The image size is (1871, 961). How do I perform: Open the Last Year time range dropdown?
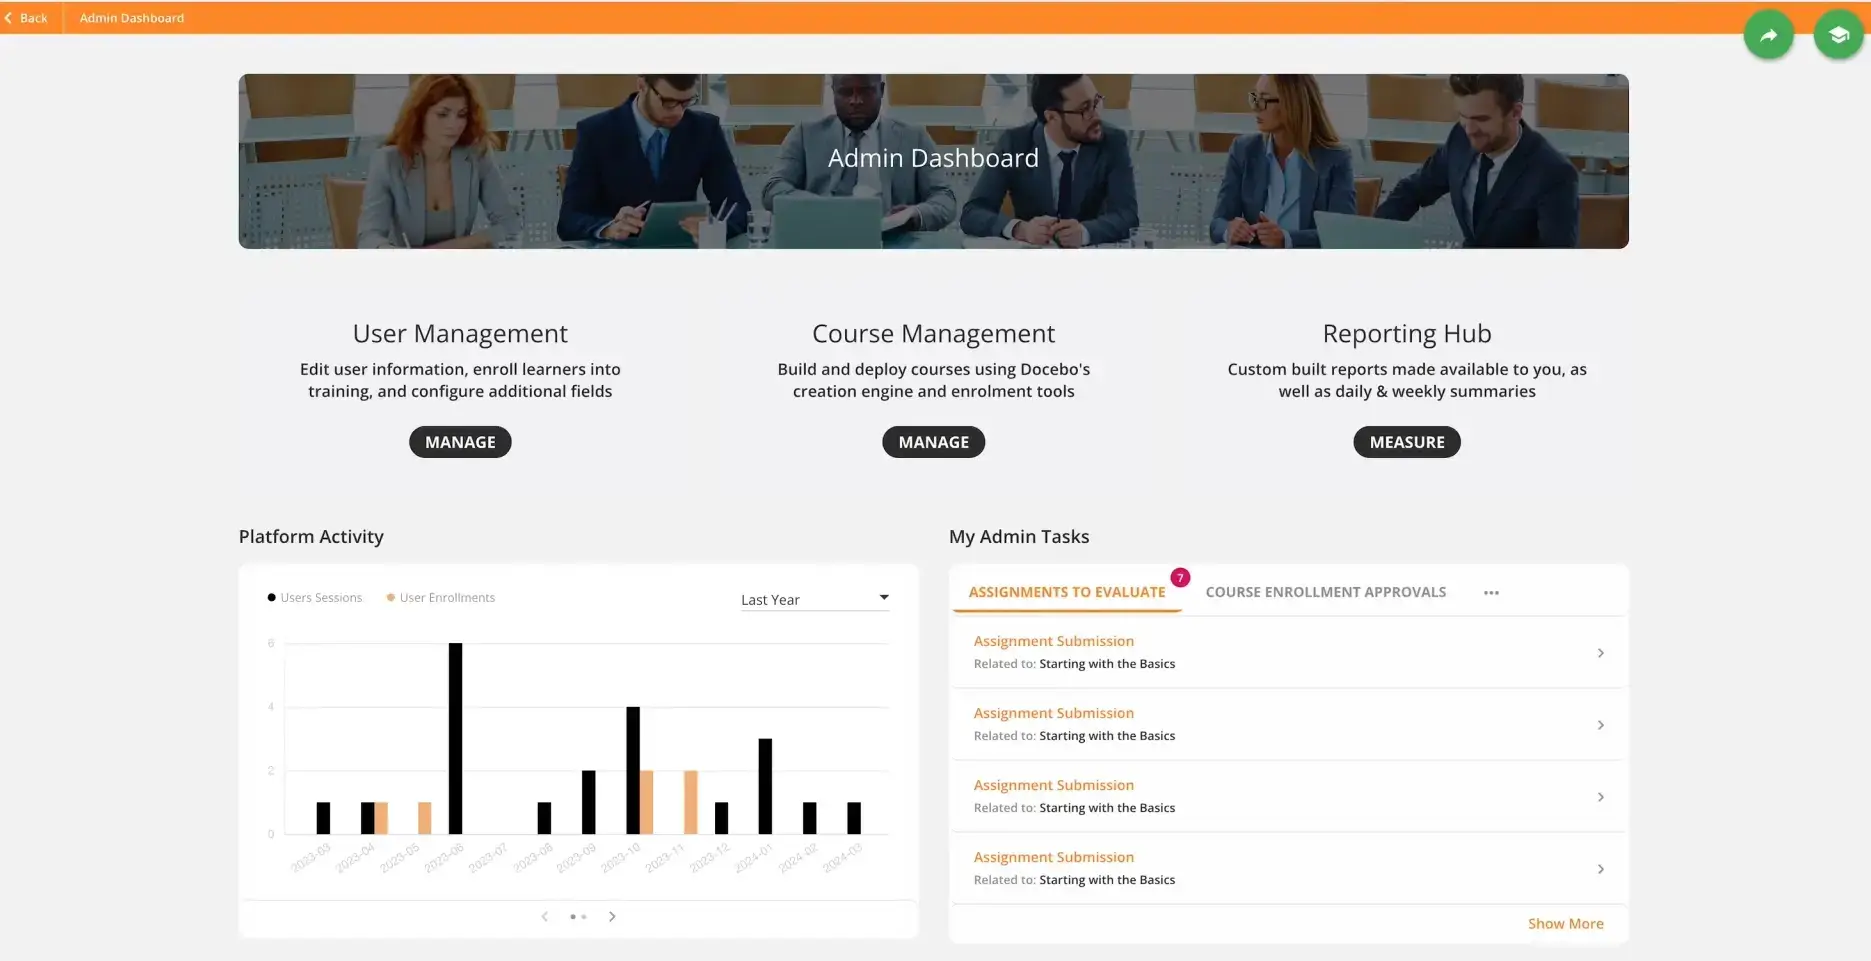click(814, 598)
